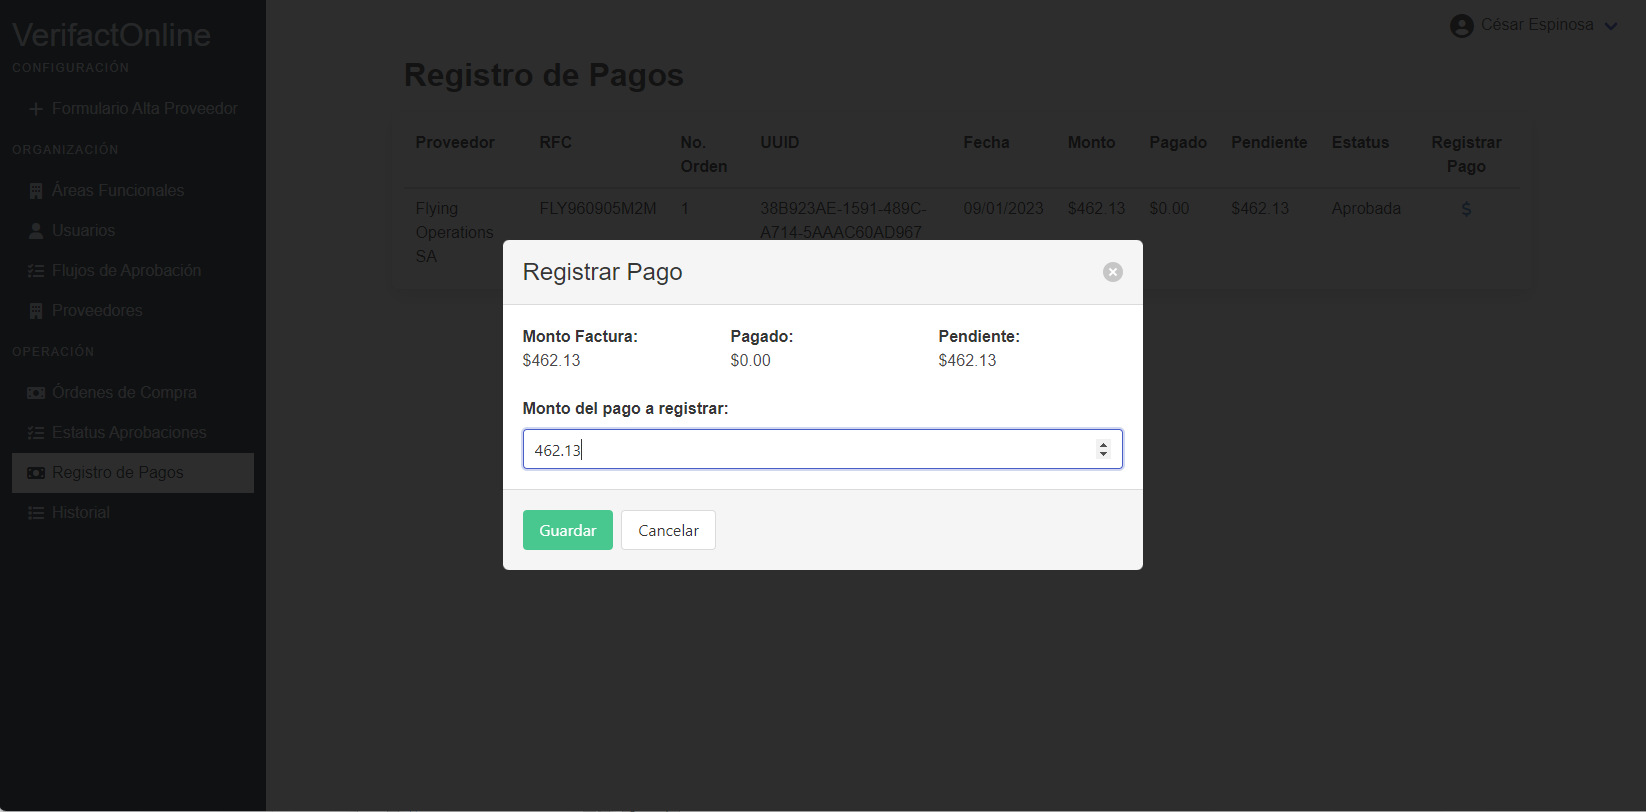1646x812 pixels.
Task: Increase payment amount with up stepper arrow
Action: click(1103, 445)
